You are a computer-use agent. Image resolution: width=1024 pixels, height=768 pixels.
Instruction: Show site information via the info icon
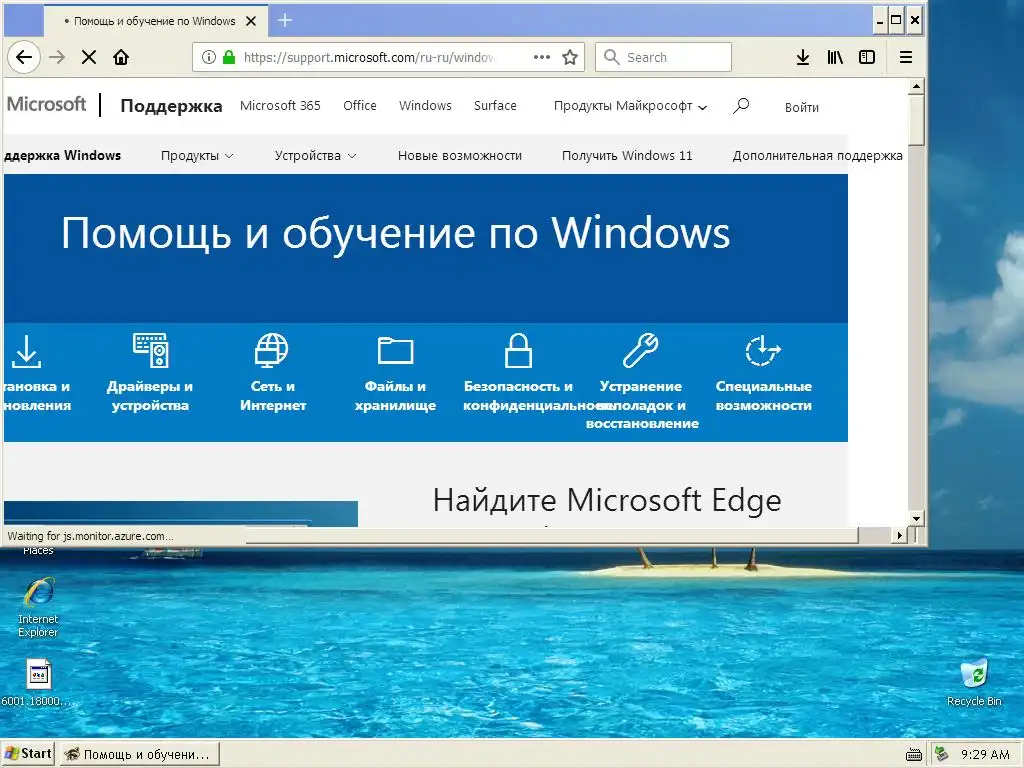point(208,57)
